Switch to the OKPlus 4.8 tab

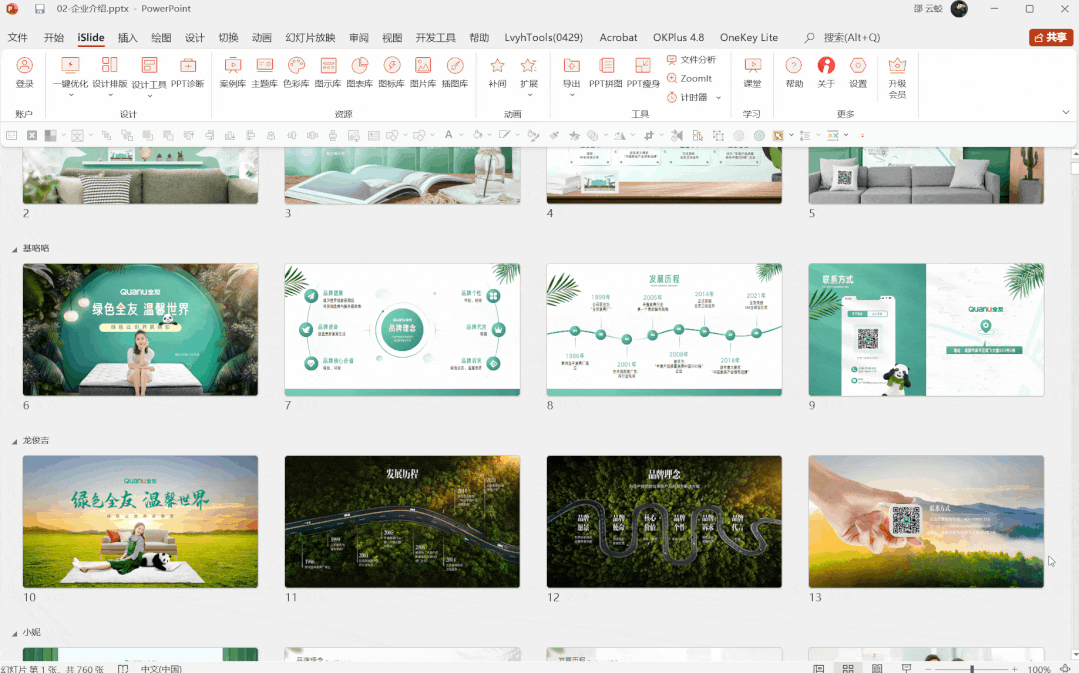click(679, 38)
